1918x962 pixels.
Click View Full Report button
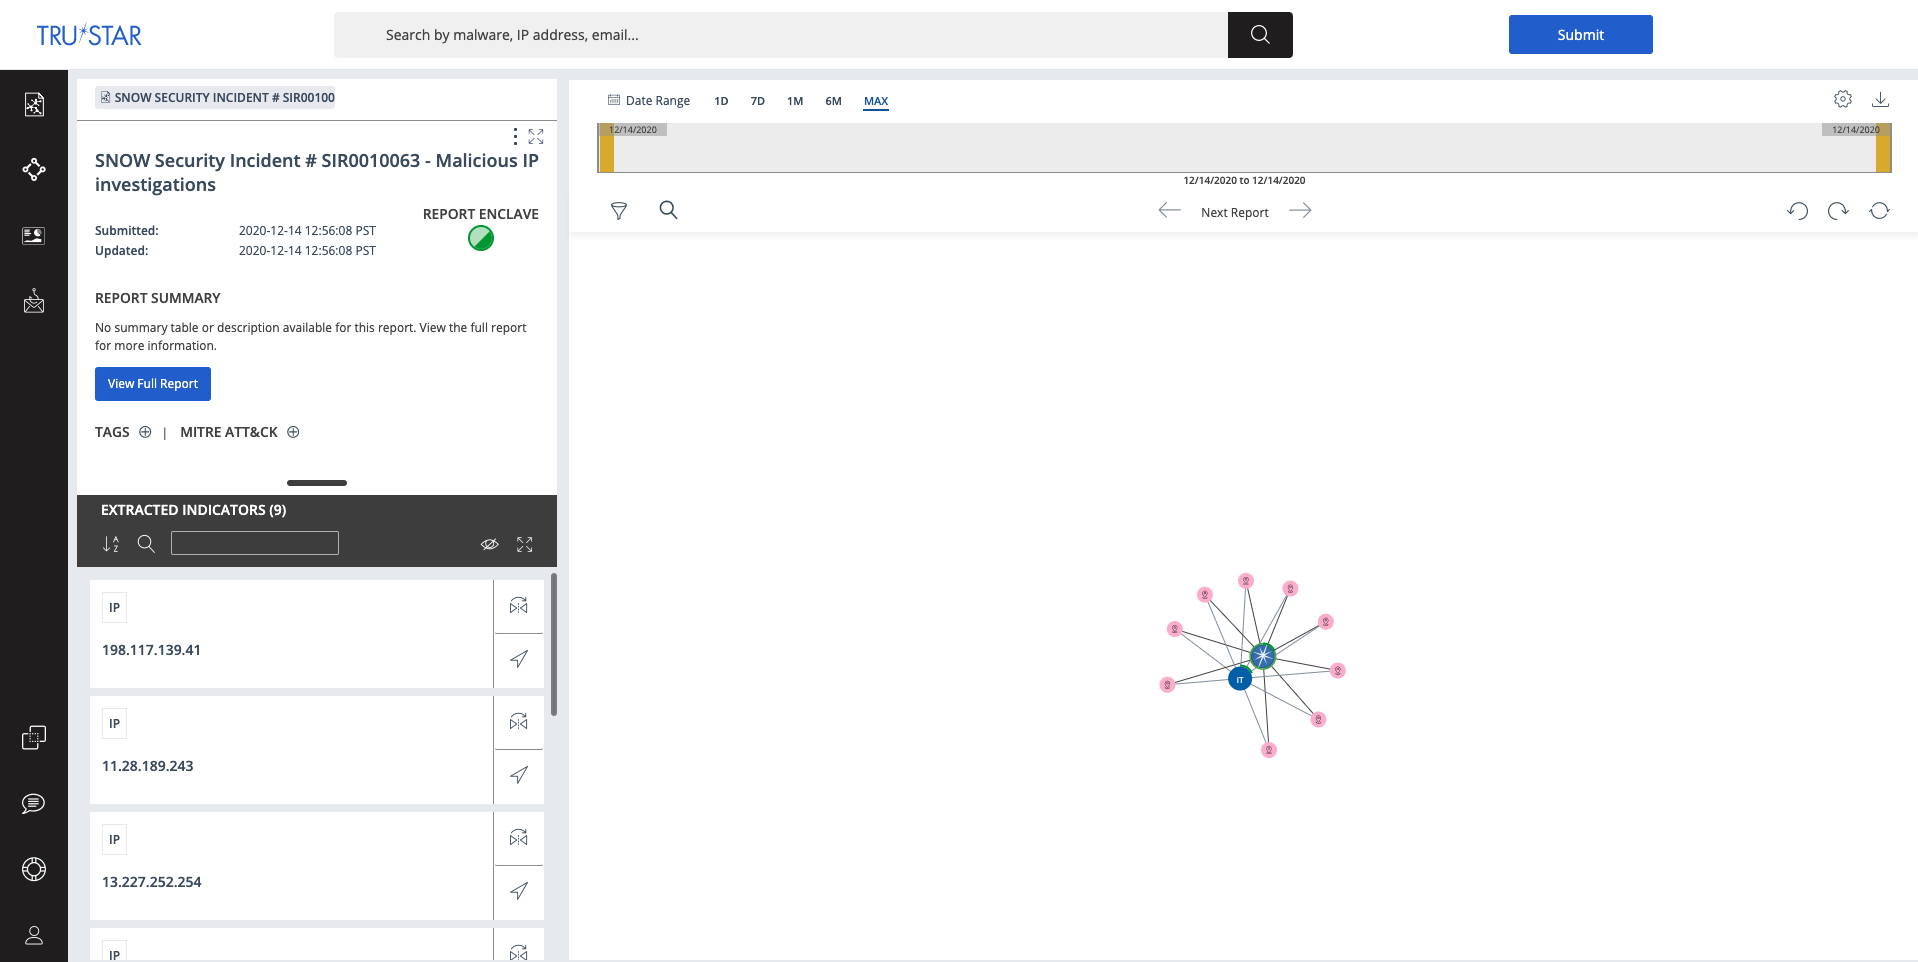(153, 384)
